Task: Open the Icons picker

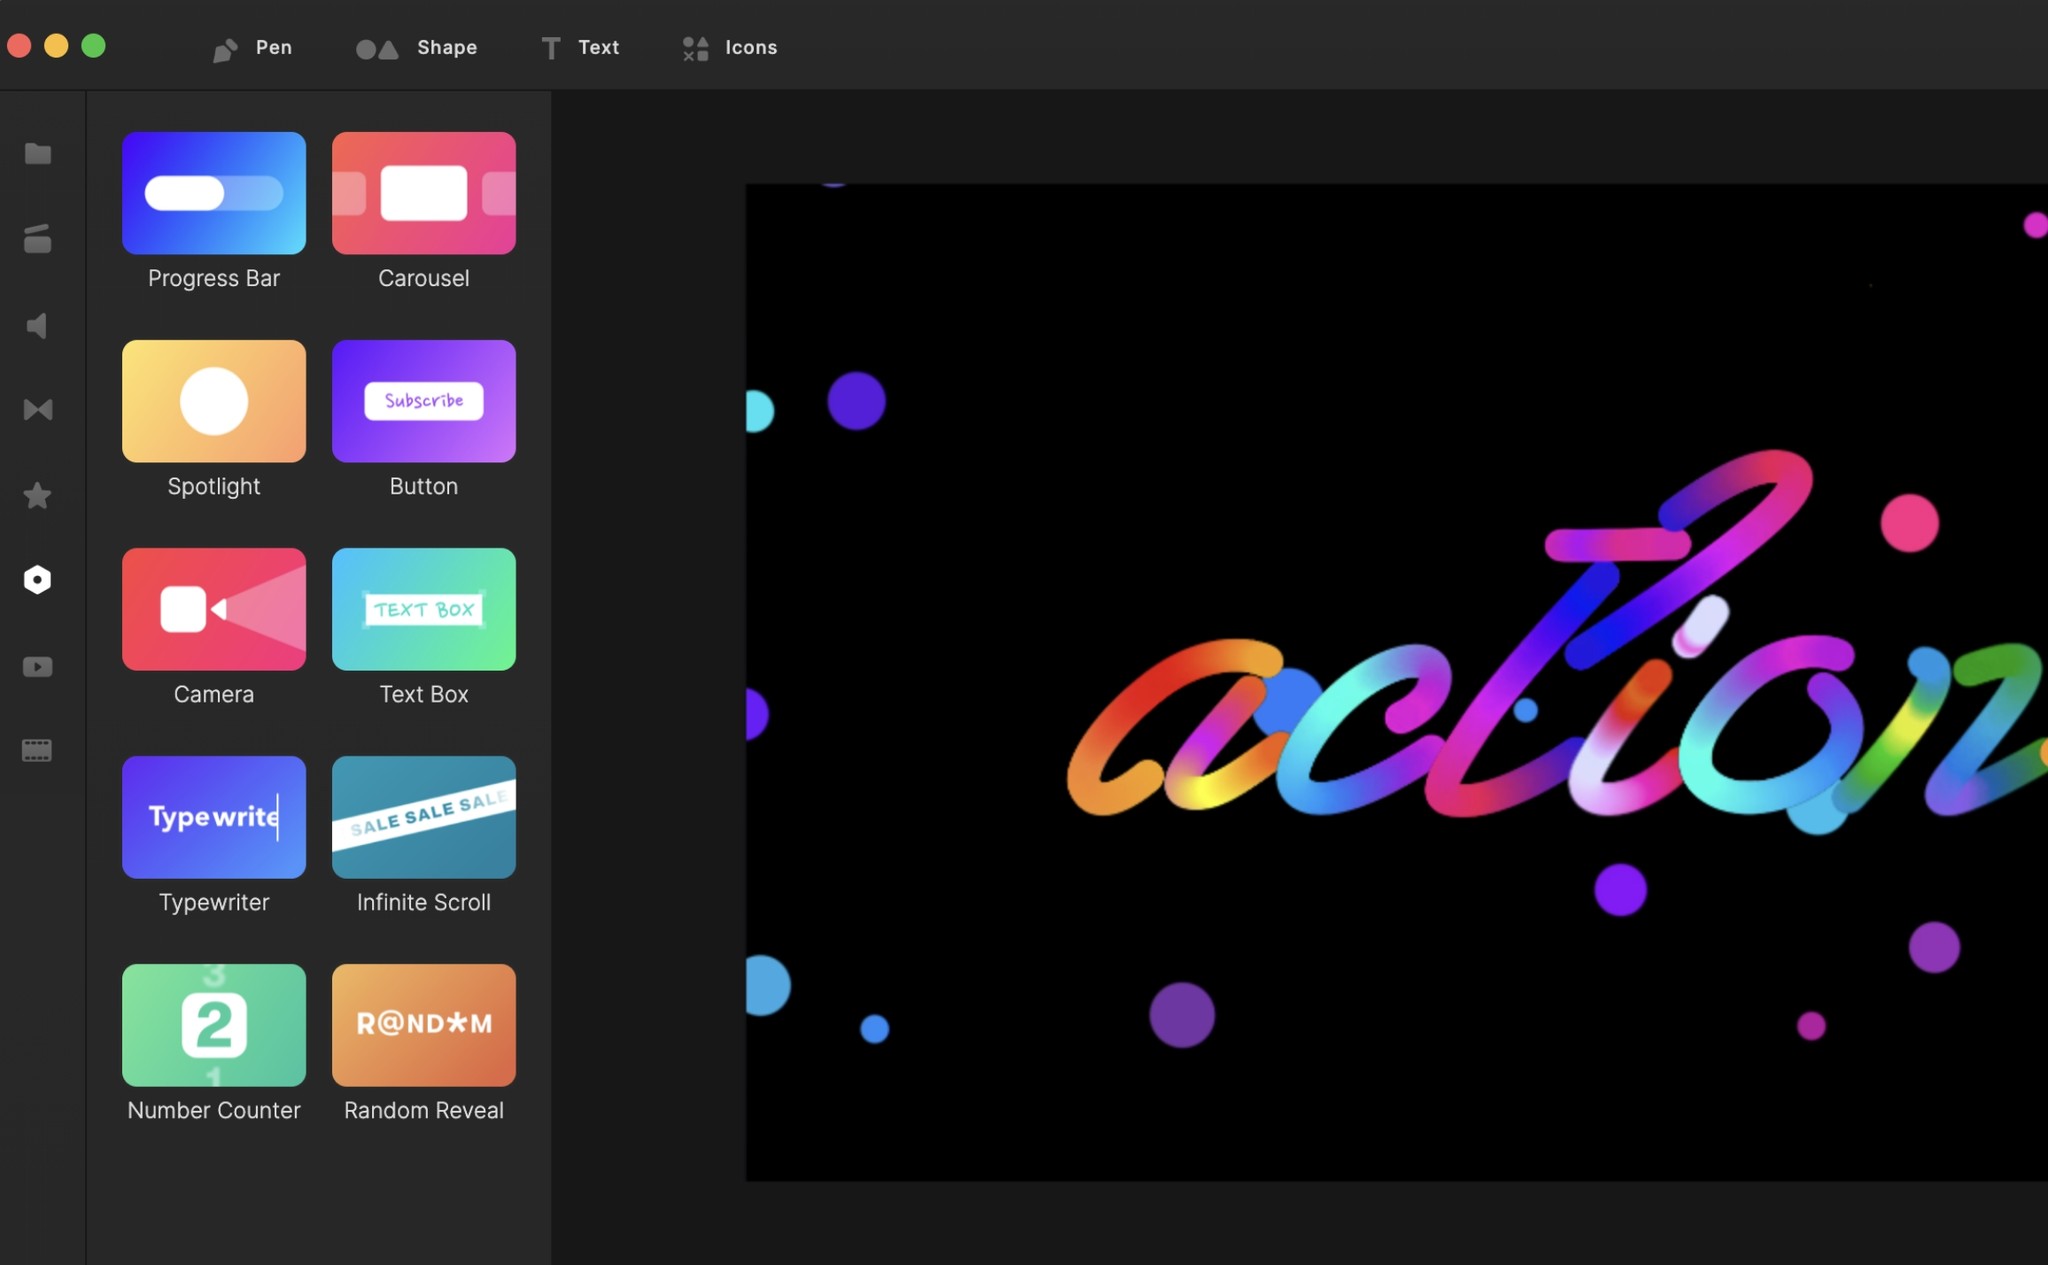Action: (728, 47)
